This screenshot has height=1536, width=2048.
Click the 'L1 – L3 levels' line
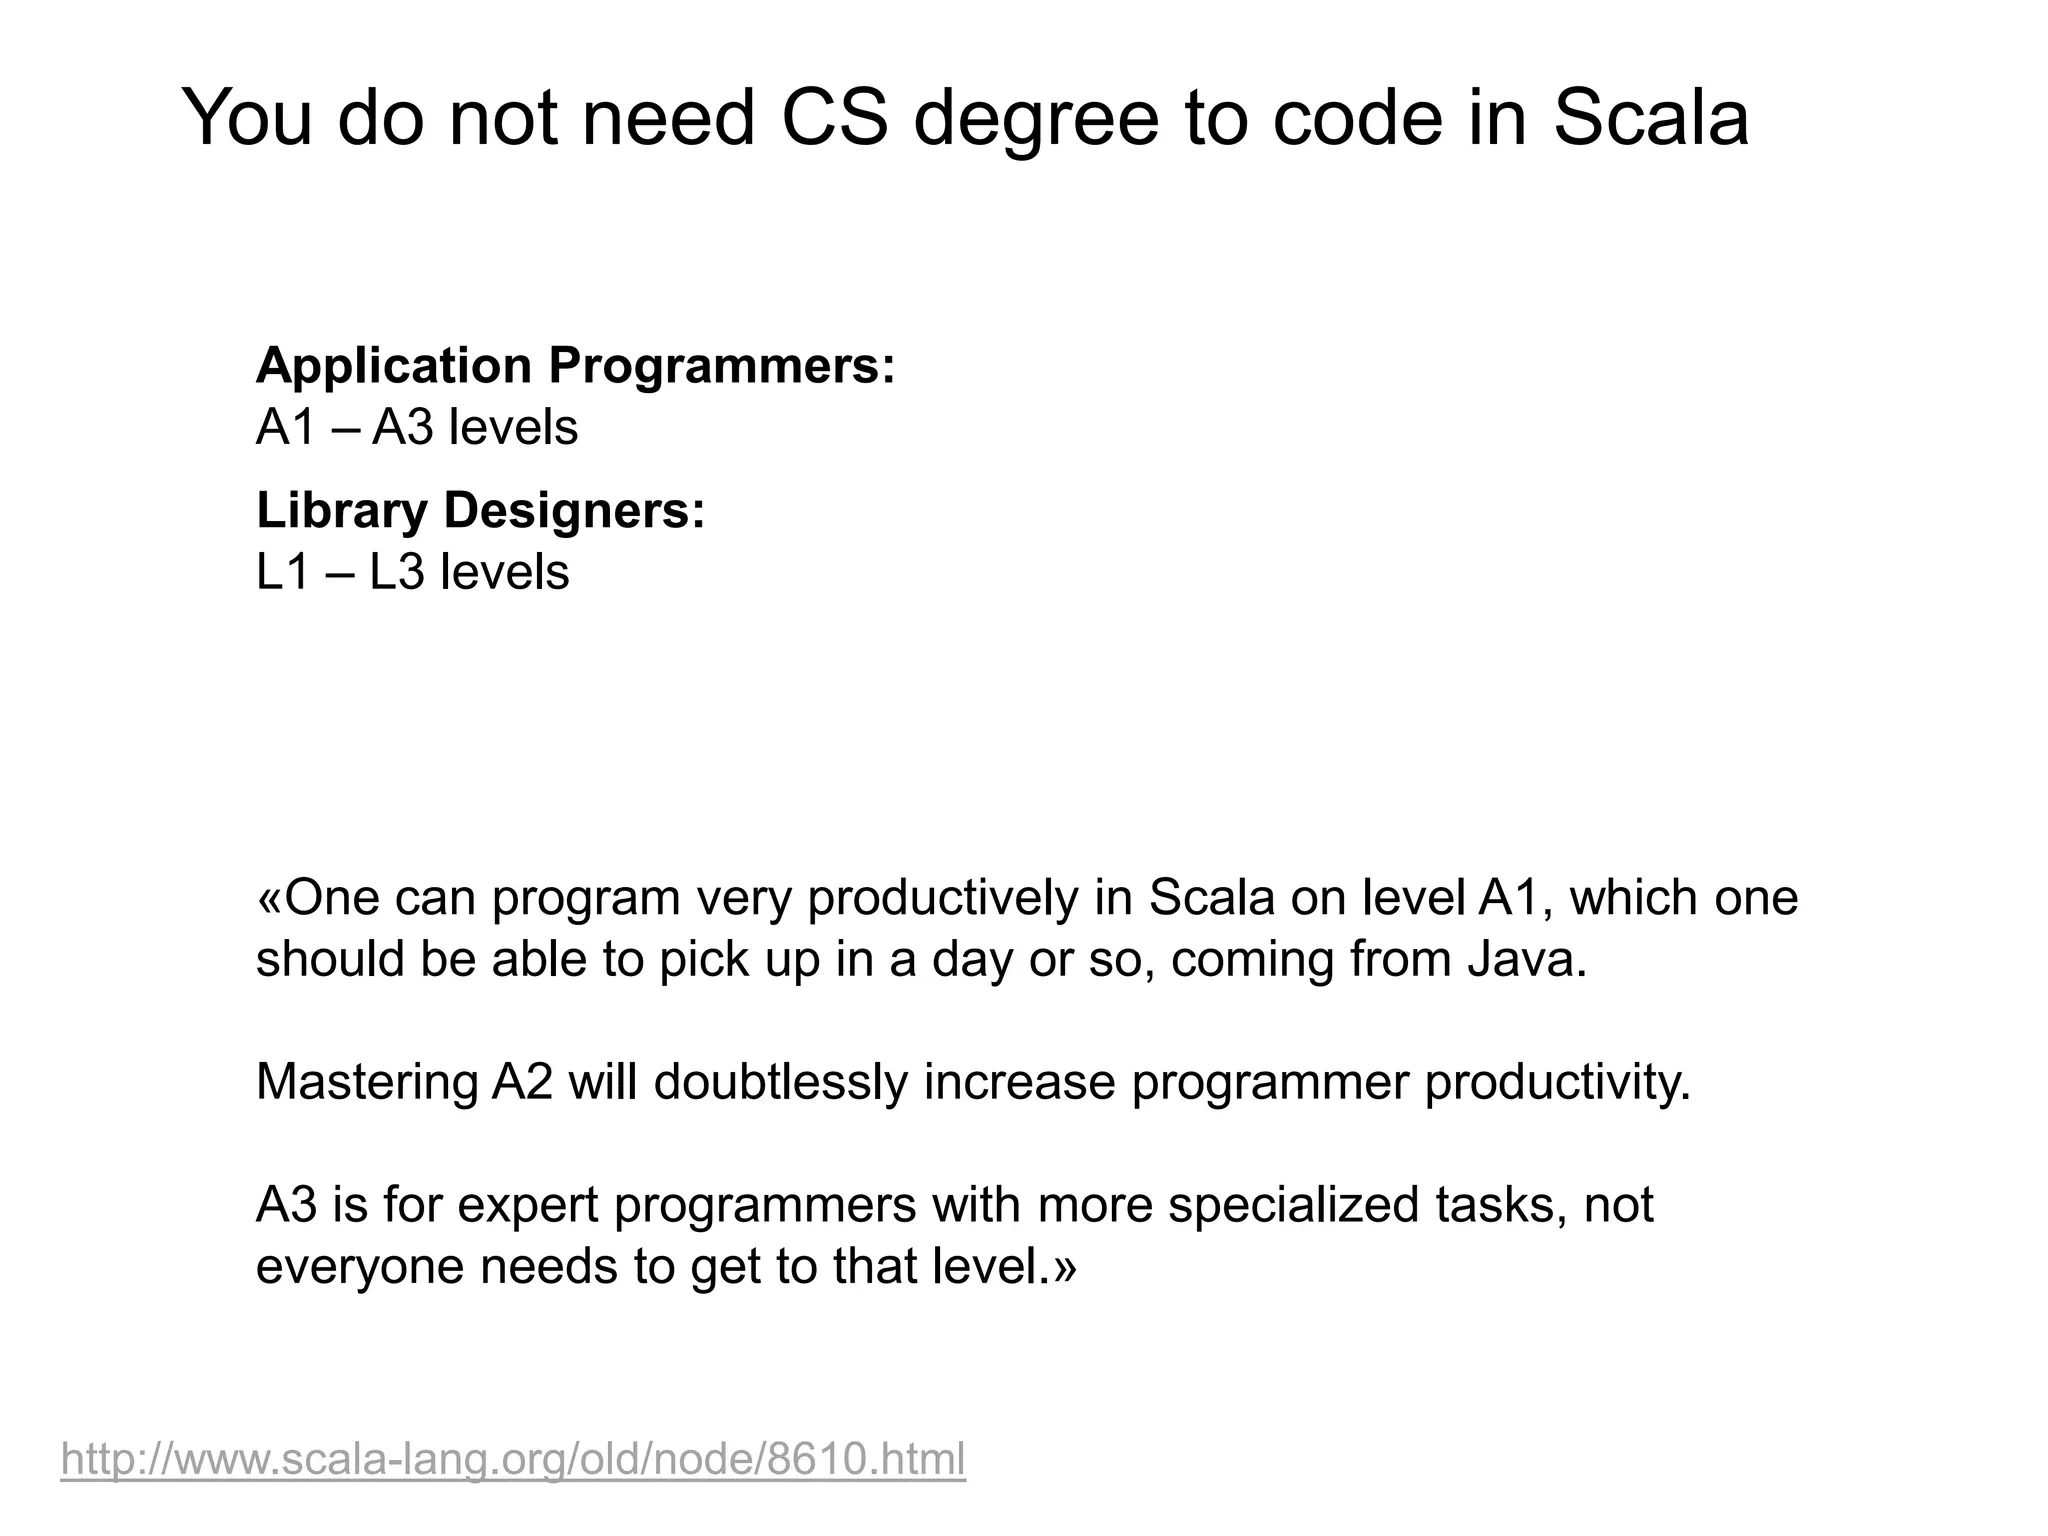[412, 572]
